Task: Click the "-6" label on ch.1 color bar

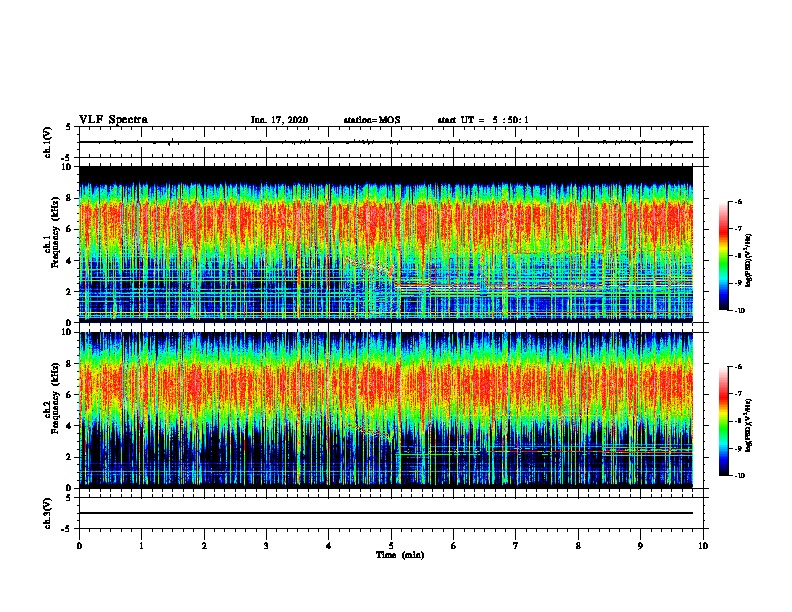Action: tap(738, 201)
